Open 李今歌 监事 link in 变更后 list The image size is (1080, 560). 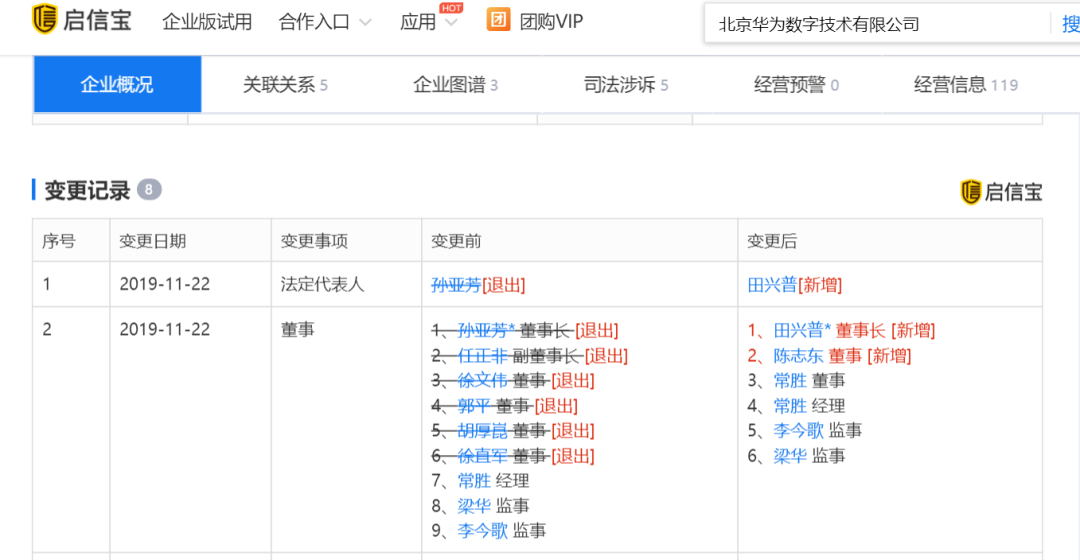pos(798,431)
